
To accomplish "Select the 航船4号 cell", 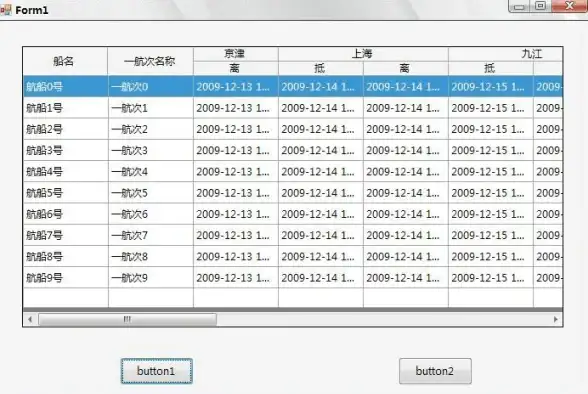I will tap(66, 172).
